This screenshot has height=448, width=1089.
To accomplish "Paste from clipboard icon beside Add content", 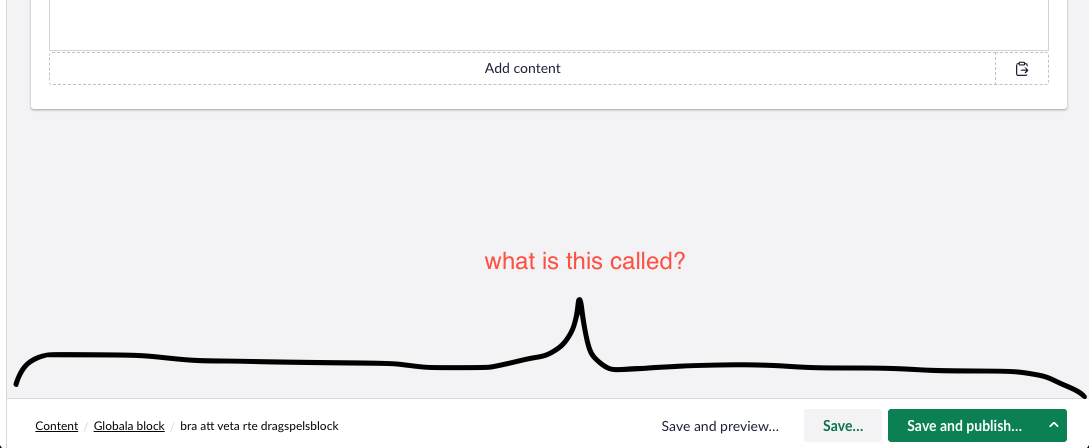I will 1022,68.
